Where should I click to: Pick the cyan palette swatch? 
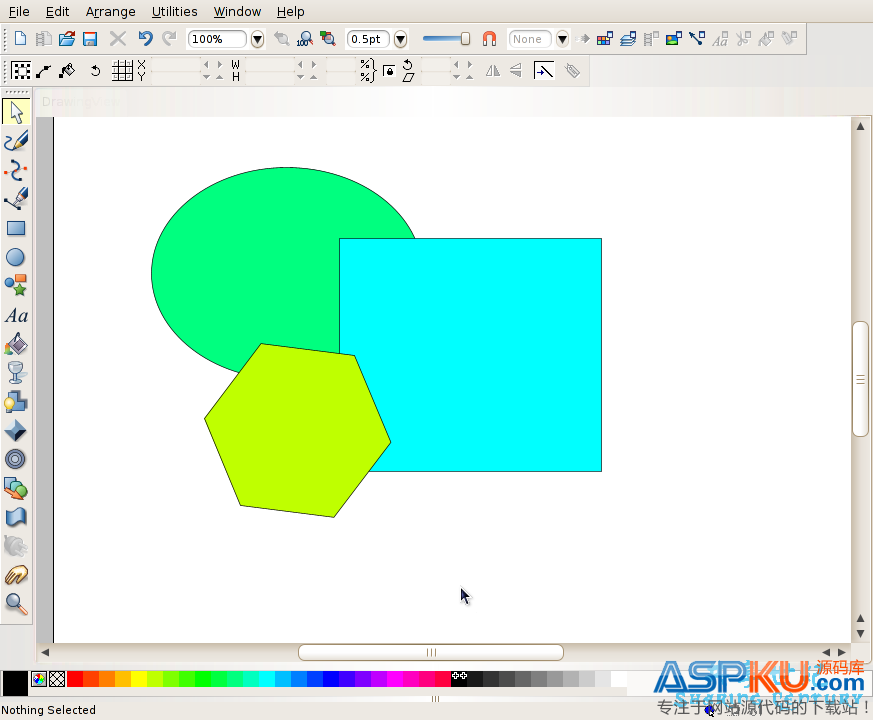[267, 679]
